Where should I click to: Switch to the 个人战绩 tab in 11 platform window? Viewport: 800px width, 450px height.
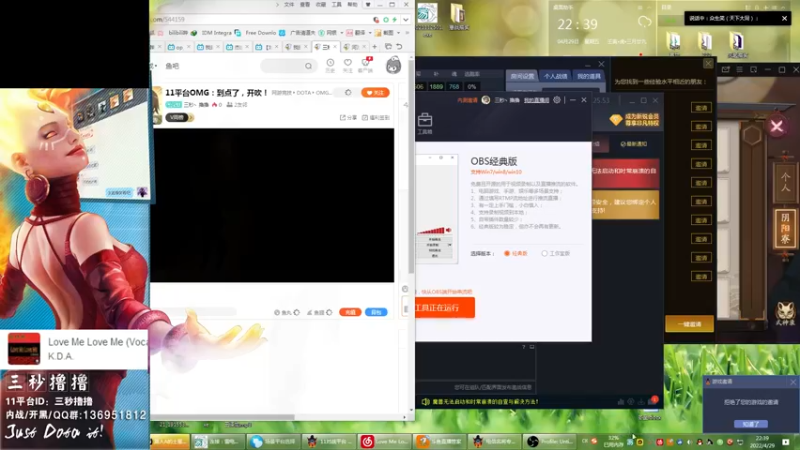coord(556,76)
